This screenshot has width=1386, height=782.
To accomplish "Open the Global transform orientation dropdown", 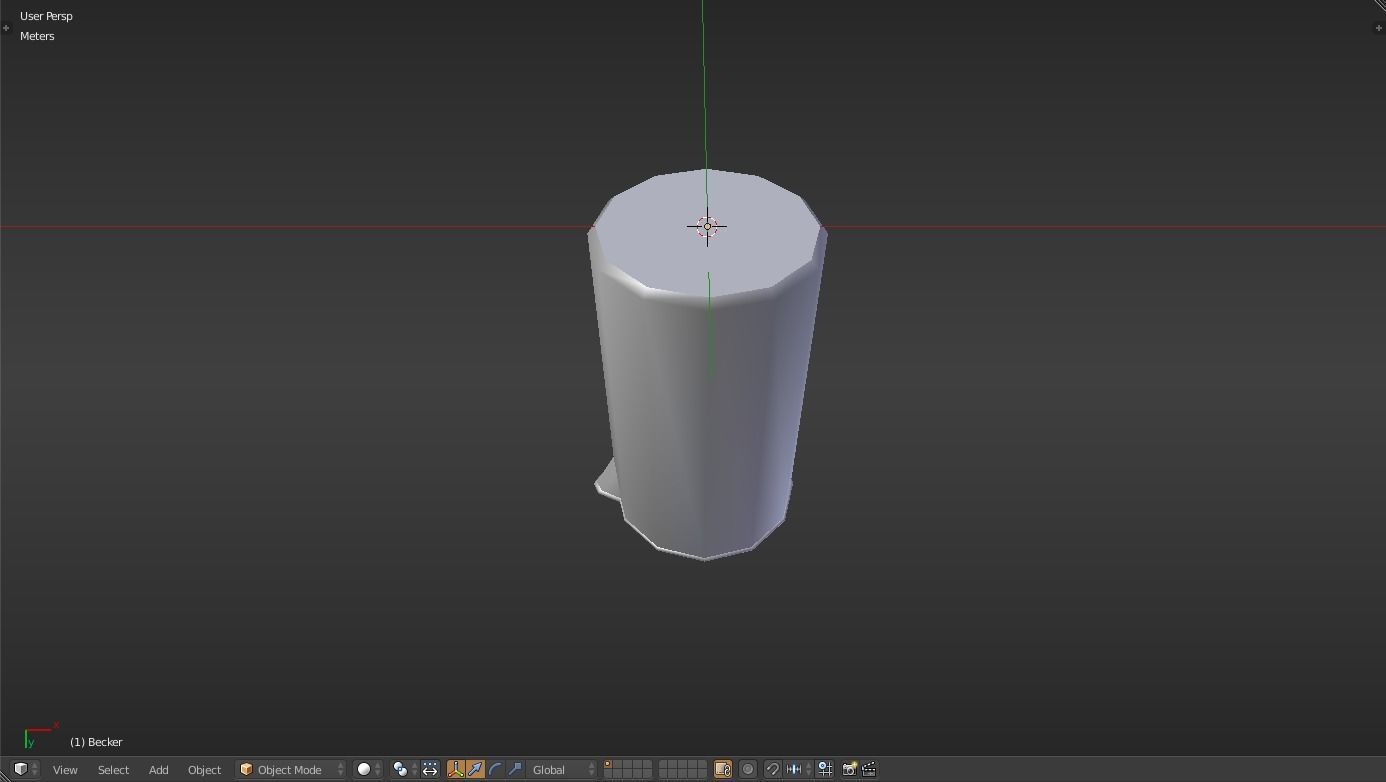I will 563,769.
